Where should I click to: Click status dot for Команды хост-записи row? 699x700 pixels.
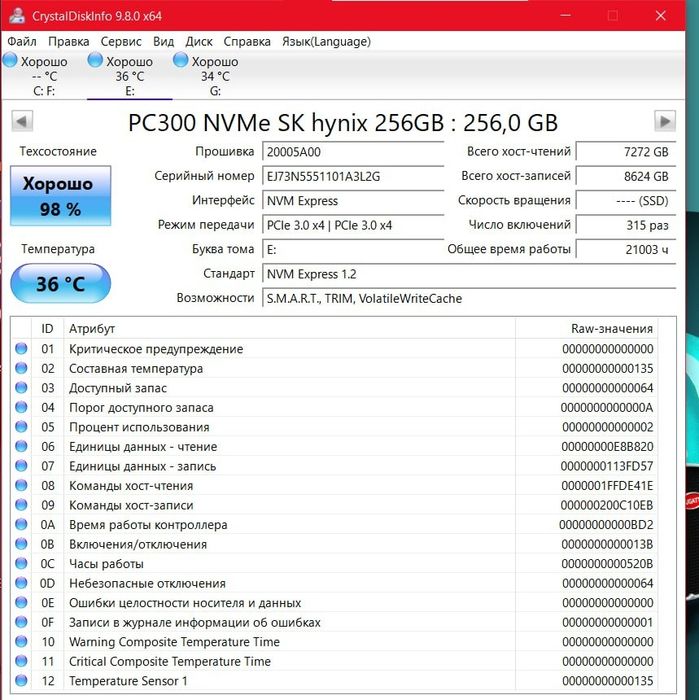click(21, 505)
